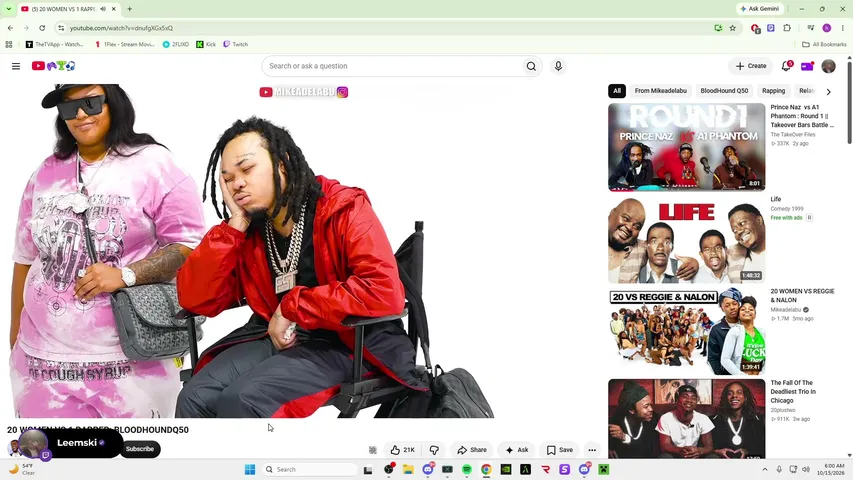
Task: Open the Life movie thumbnail
Action: tap(687, 239)
